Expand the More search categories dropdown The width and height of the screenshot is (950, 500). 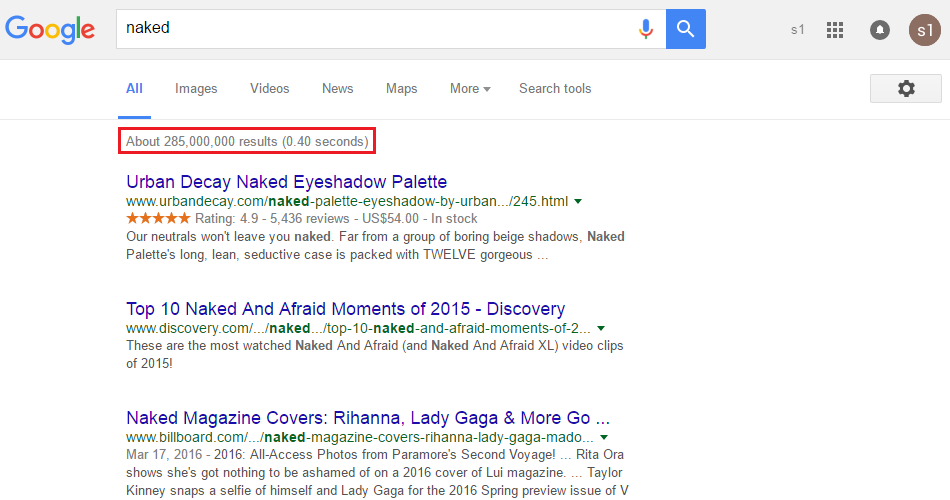coord(470,89)
